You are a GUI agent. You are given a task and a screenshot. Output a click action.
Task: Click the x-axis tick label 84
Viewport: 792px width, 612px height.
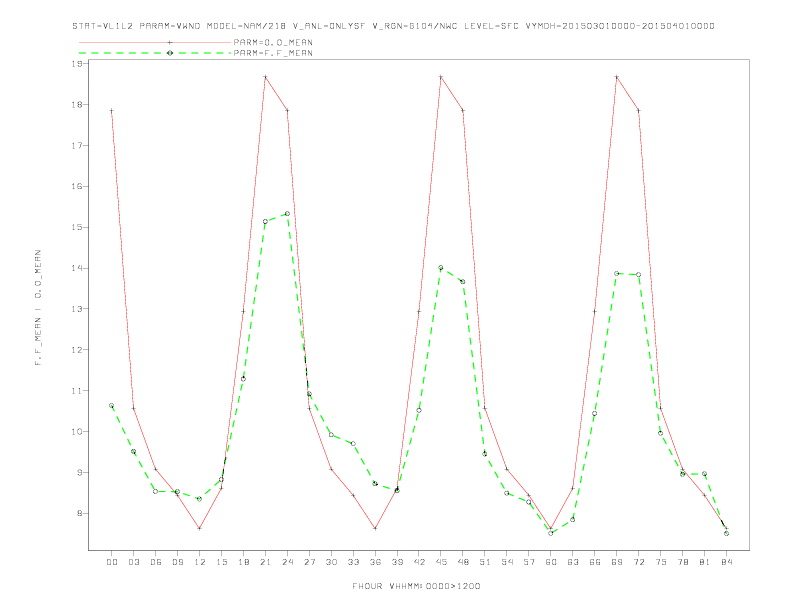(726, 562)
